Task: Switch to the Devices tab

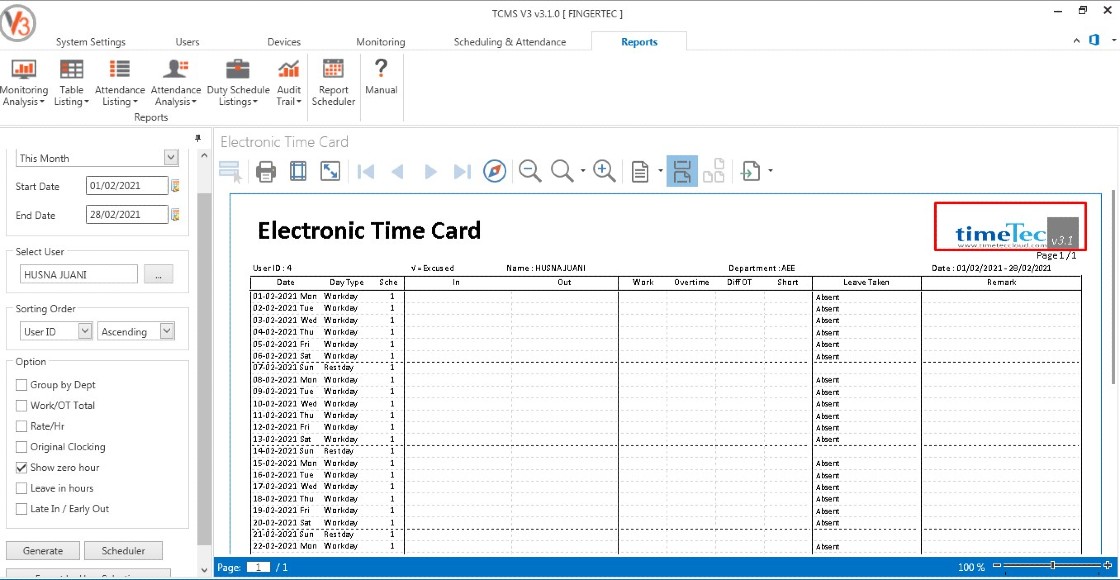Action: tap(284, 42)
